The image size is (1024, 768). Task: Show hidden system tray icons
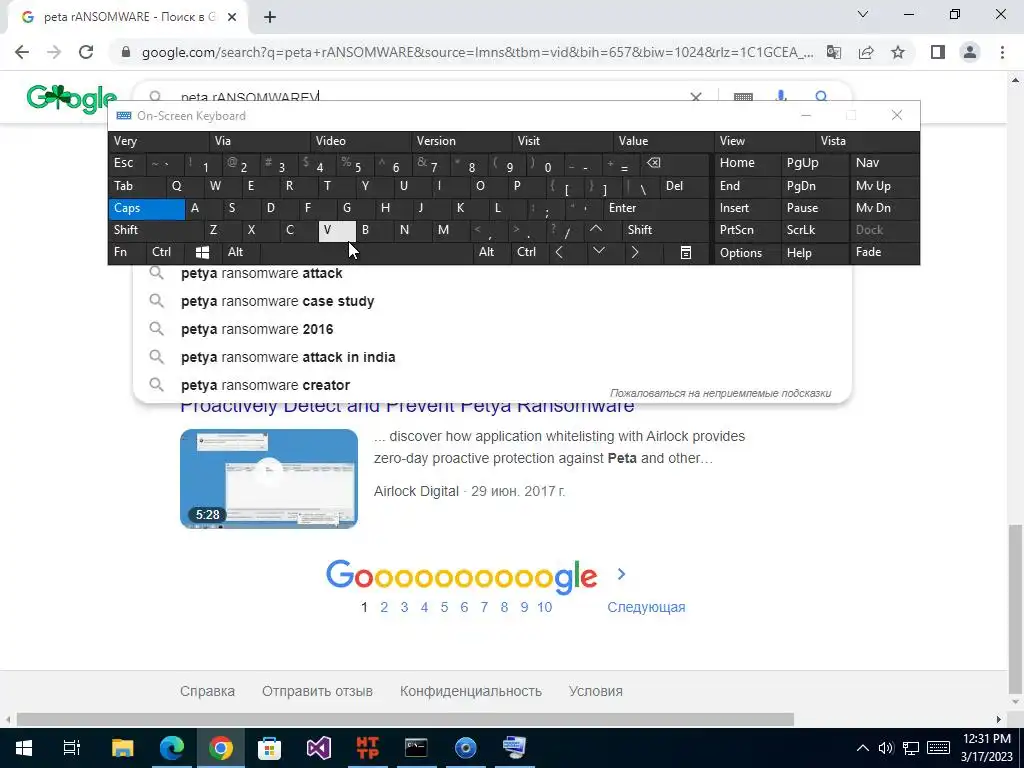coord(862,748)
